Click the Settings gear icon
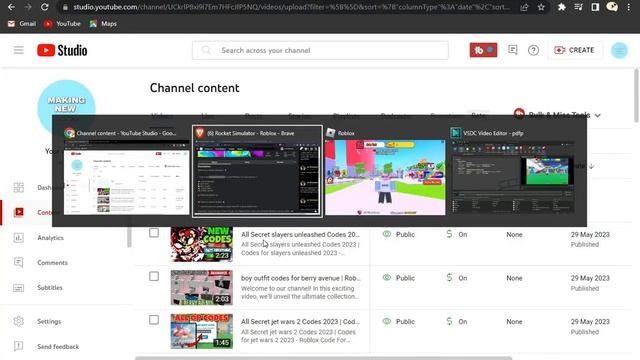The height and width of the screenshot is (360, 640). (18, 321)
